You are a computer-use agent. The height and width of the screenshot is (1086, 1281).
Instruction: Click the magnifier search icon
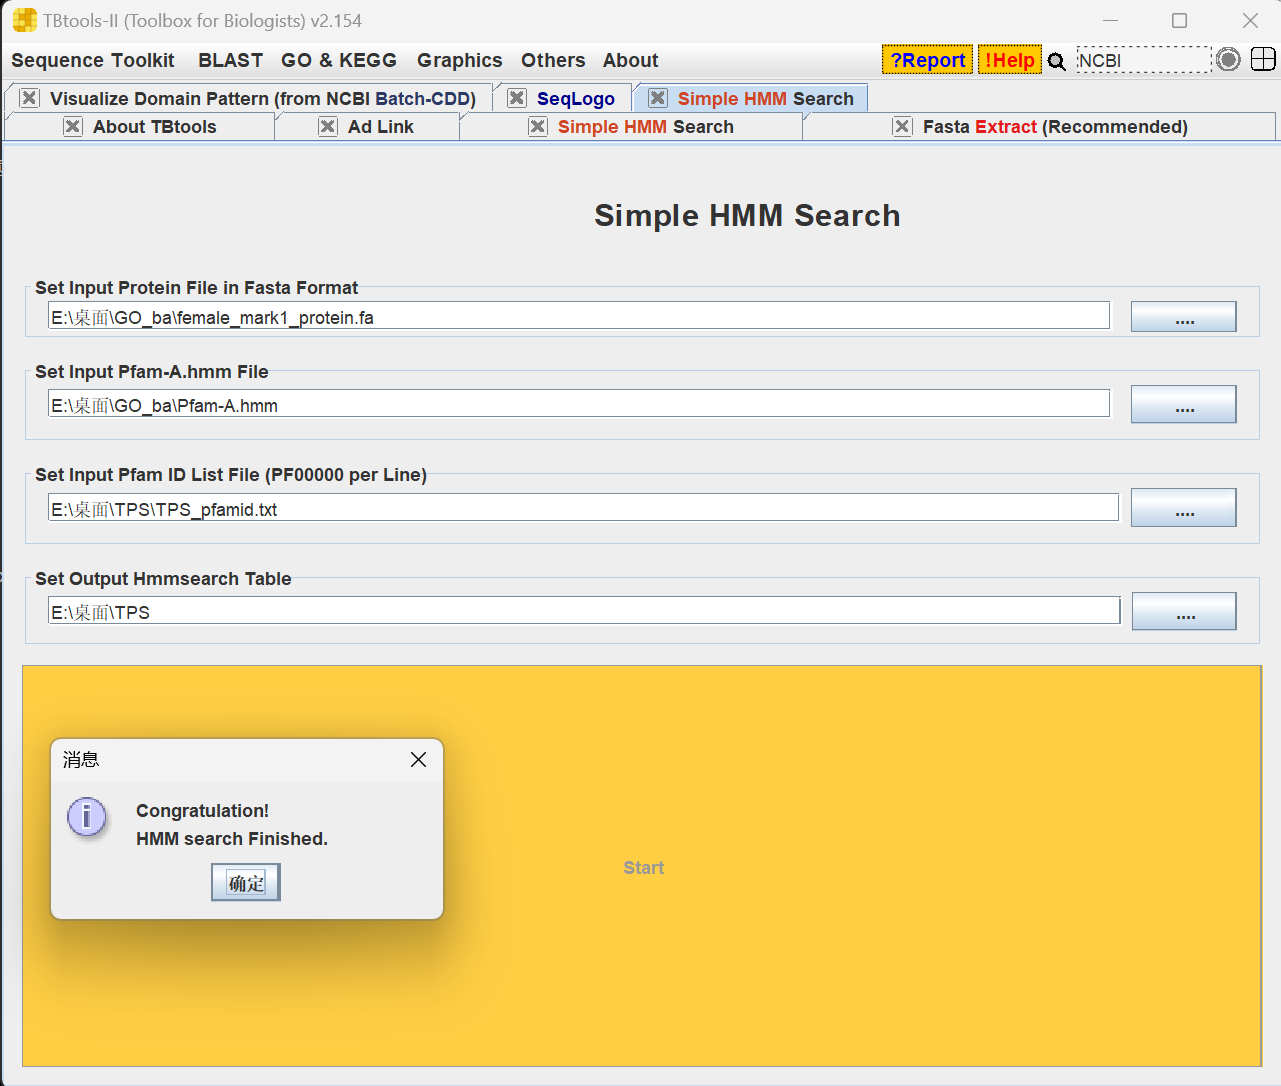(x=1057, y=61)
